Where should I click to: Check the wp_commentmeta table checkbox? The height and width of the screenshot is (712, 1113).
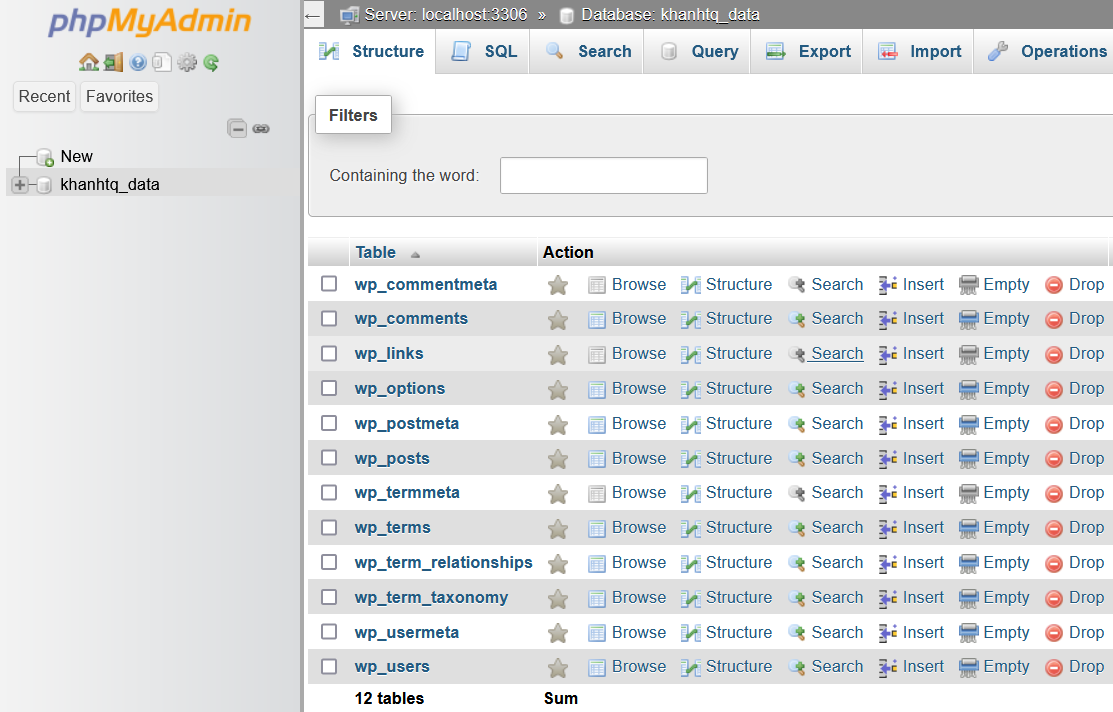(x=329, y=284)
